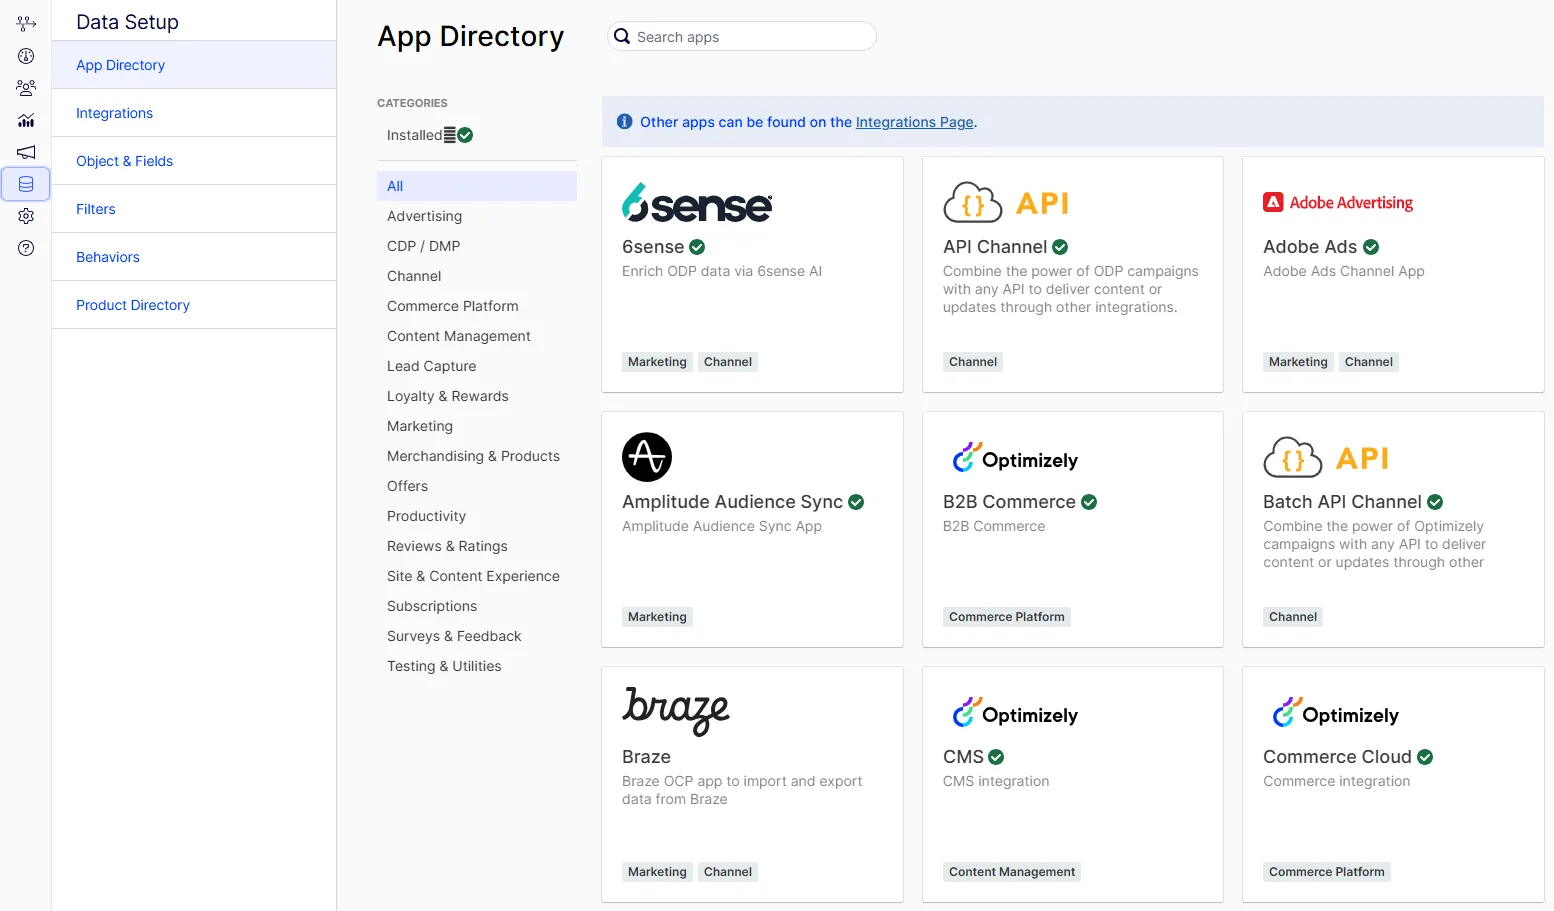The height and width of the screenshot is (911, 1554).
Task: Open the Adobe Ads app title
Action: coord(1310,247)
